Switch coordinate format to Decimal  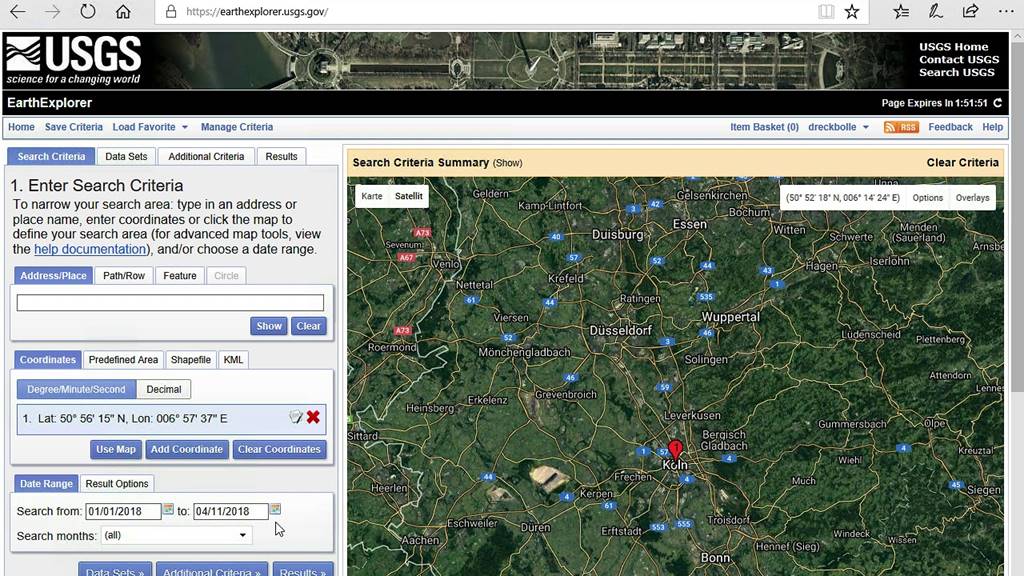click(163, 389)
